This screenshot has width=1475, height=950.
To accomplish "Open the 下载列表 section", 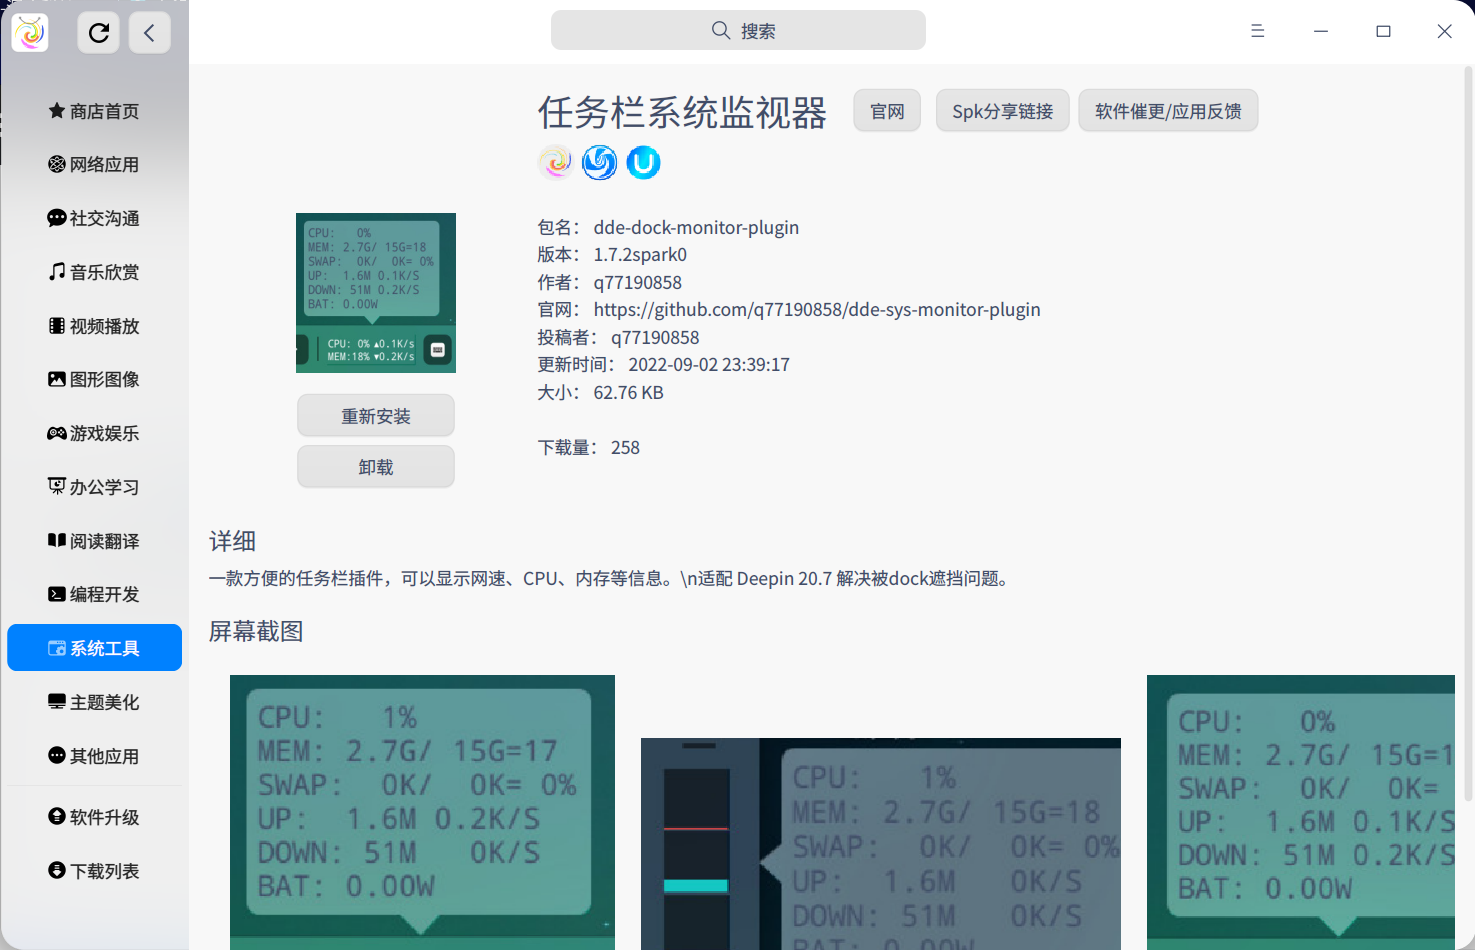I will point(93,870).
